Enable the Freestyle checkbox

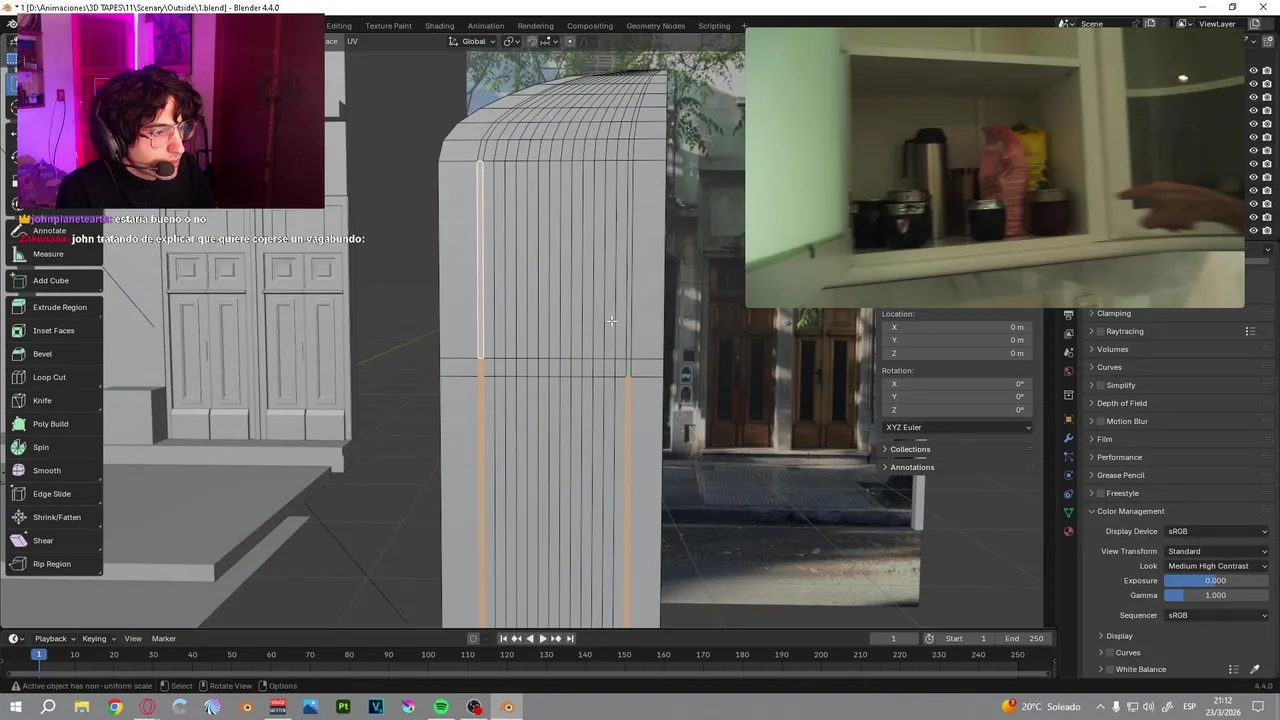(1101, 493)
